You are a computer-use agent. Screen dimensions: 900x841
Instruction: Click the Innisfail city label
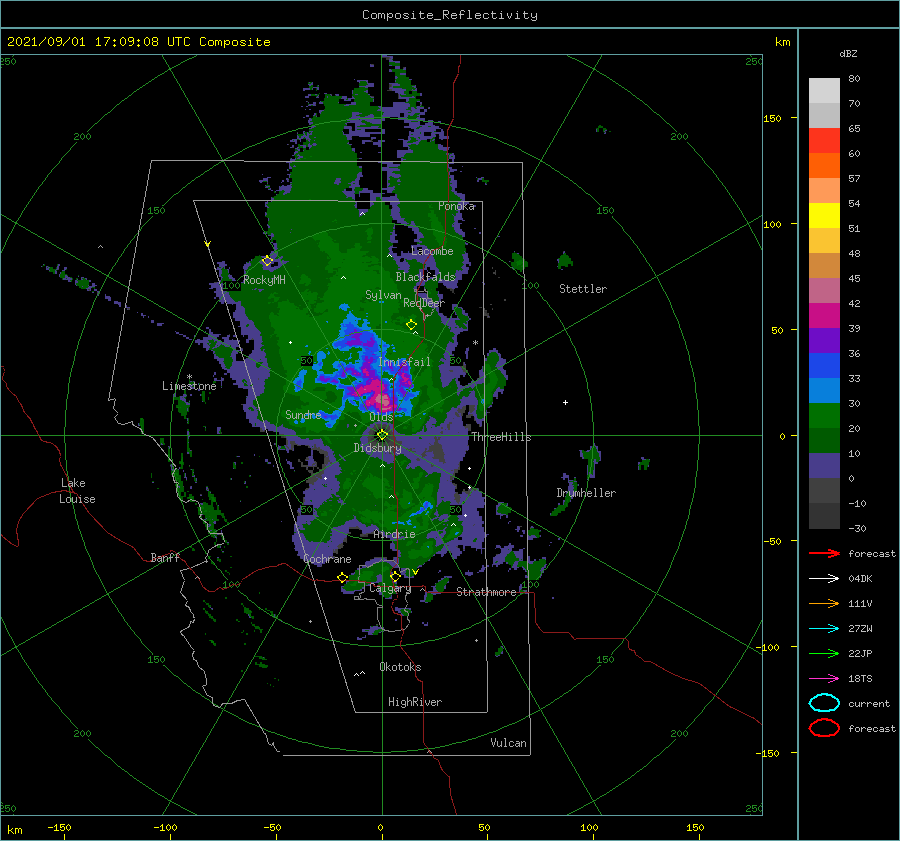404,362
